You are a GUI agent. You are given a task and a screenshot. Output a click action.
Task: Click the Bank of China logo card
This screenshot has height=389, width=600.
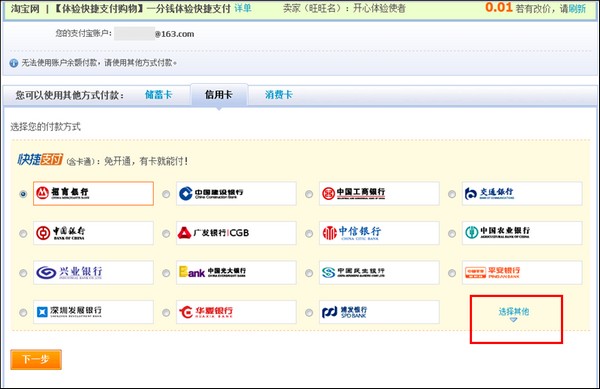(93, 233)
